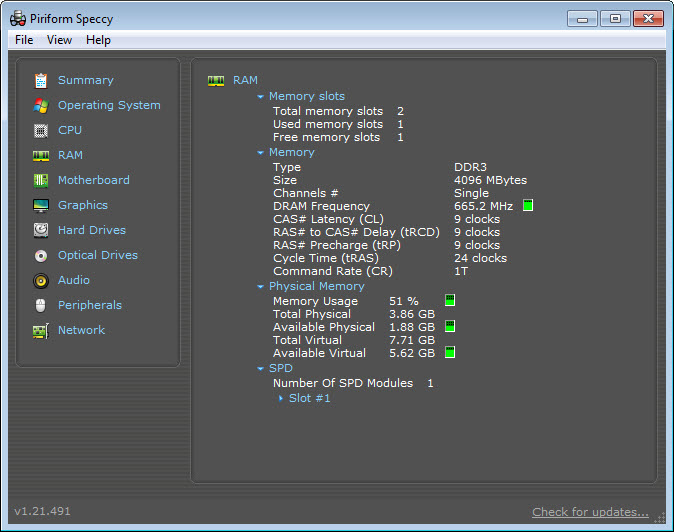Screen dimensions: 674x532
Task: Click the 'Total memory slots' row
Action: 339,111
